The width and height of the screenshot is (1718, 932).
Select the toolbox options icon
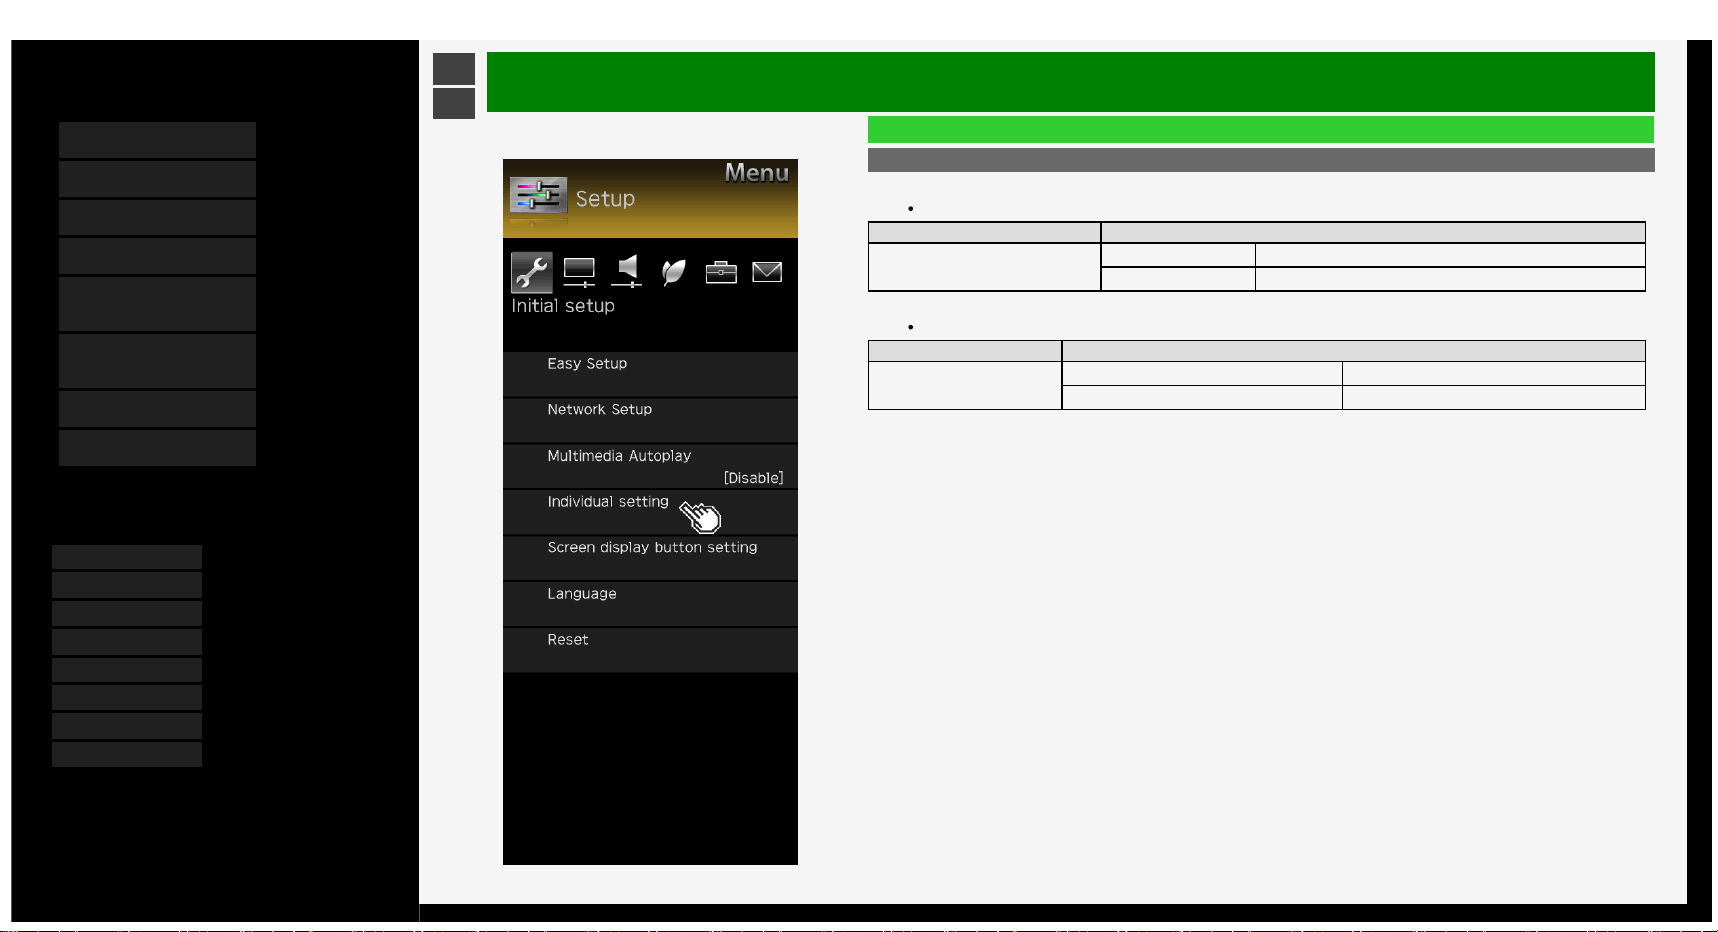pos(721,272)
